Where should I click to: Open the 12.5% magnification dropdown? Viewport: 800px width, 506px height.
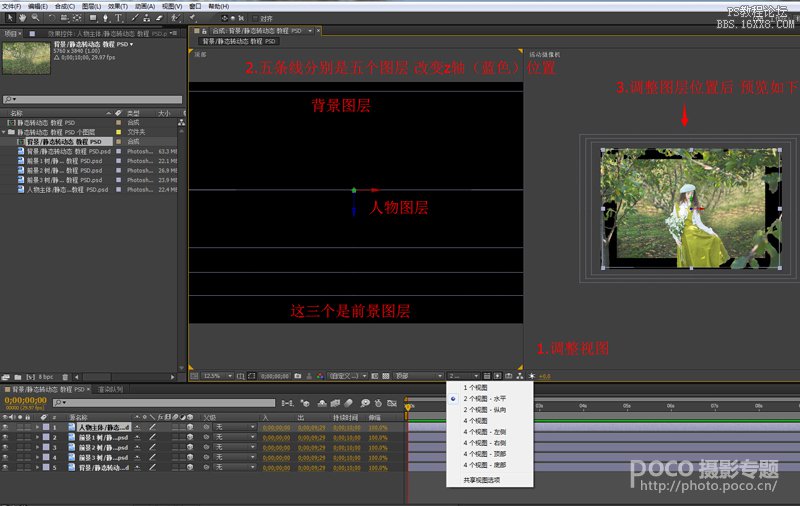pyautogui.click(x=218, y=376)
